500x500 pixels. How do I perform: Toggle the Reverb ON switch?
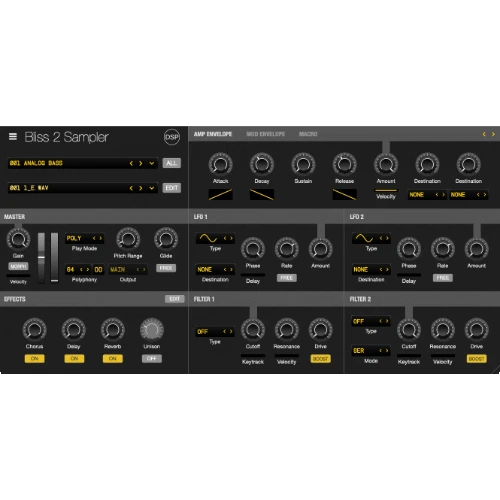[113, 359]
